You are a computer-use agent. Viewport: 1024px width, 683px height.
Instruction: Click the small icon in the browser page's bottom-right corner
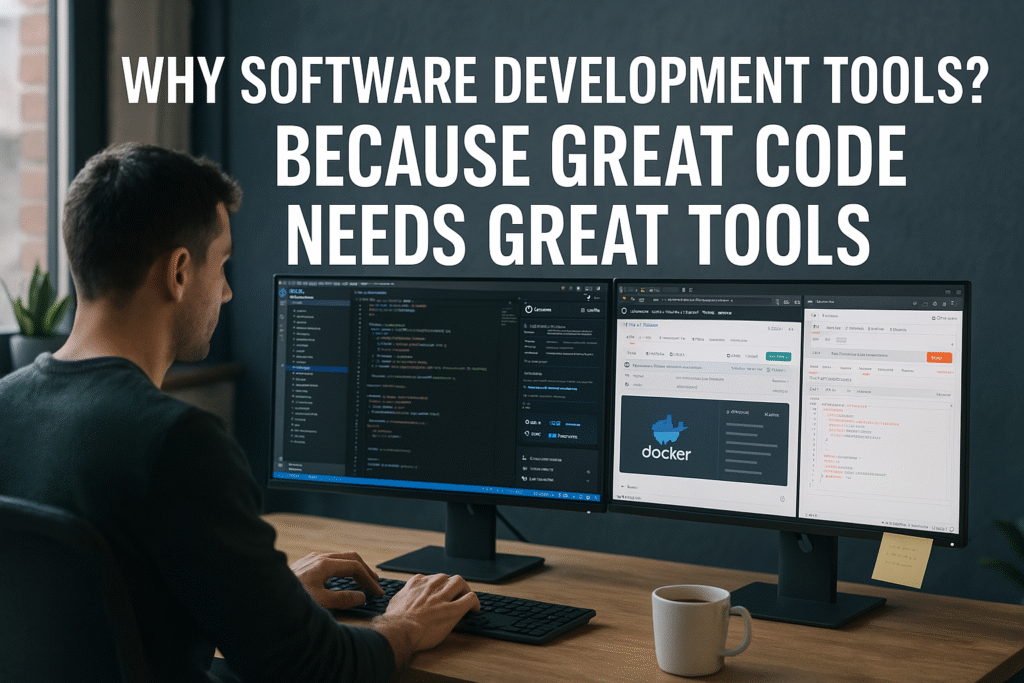780,501
